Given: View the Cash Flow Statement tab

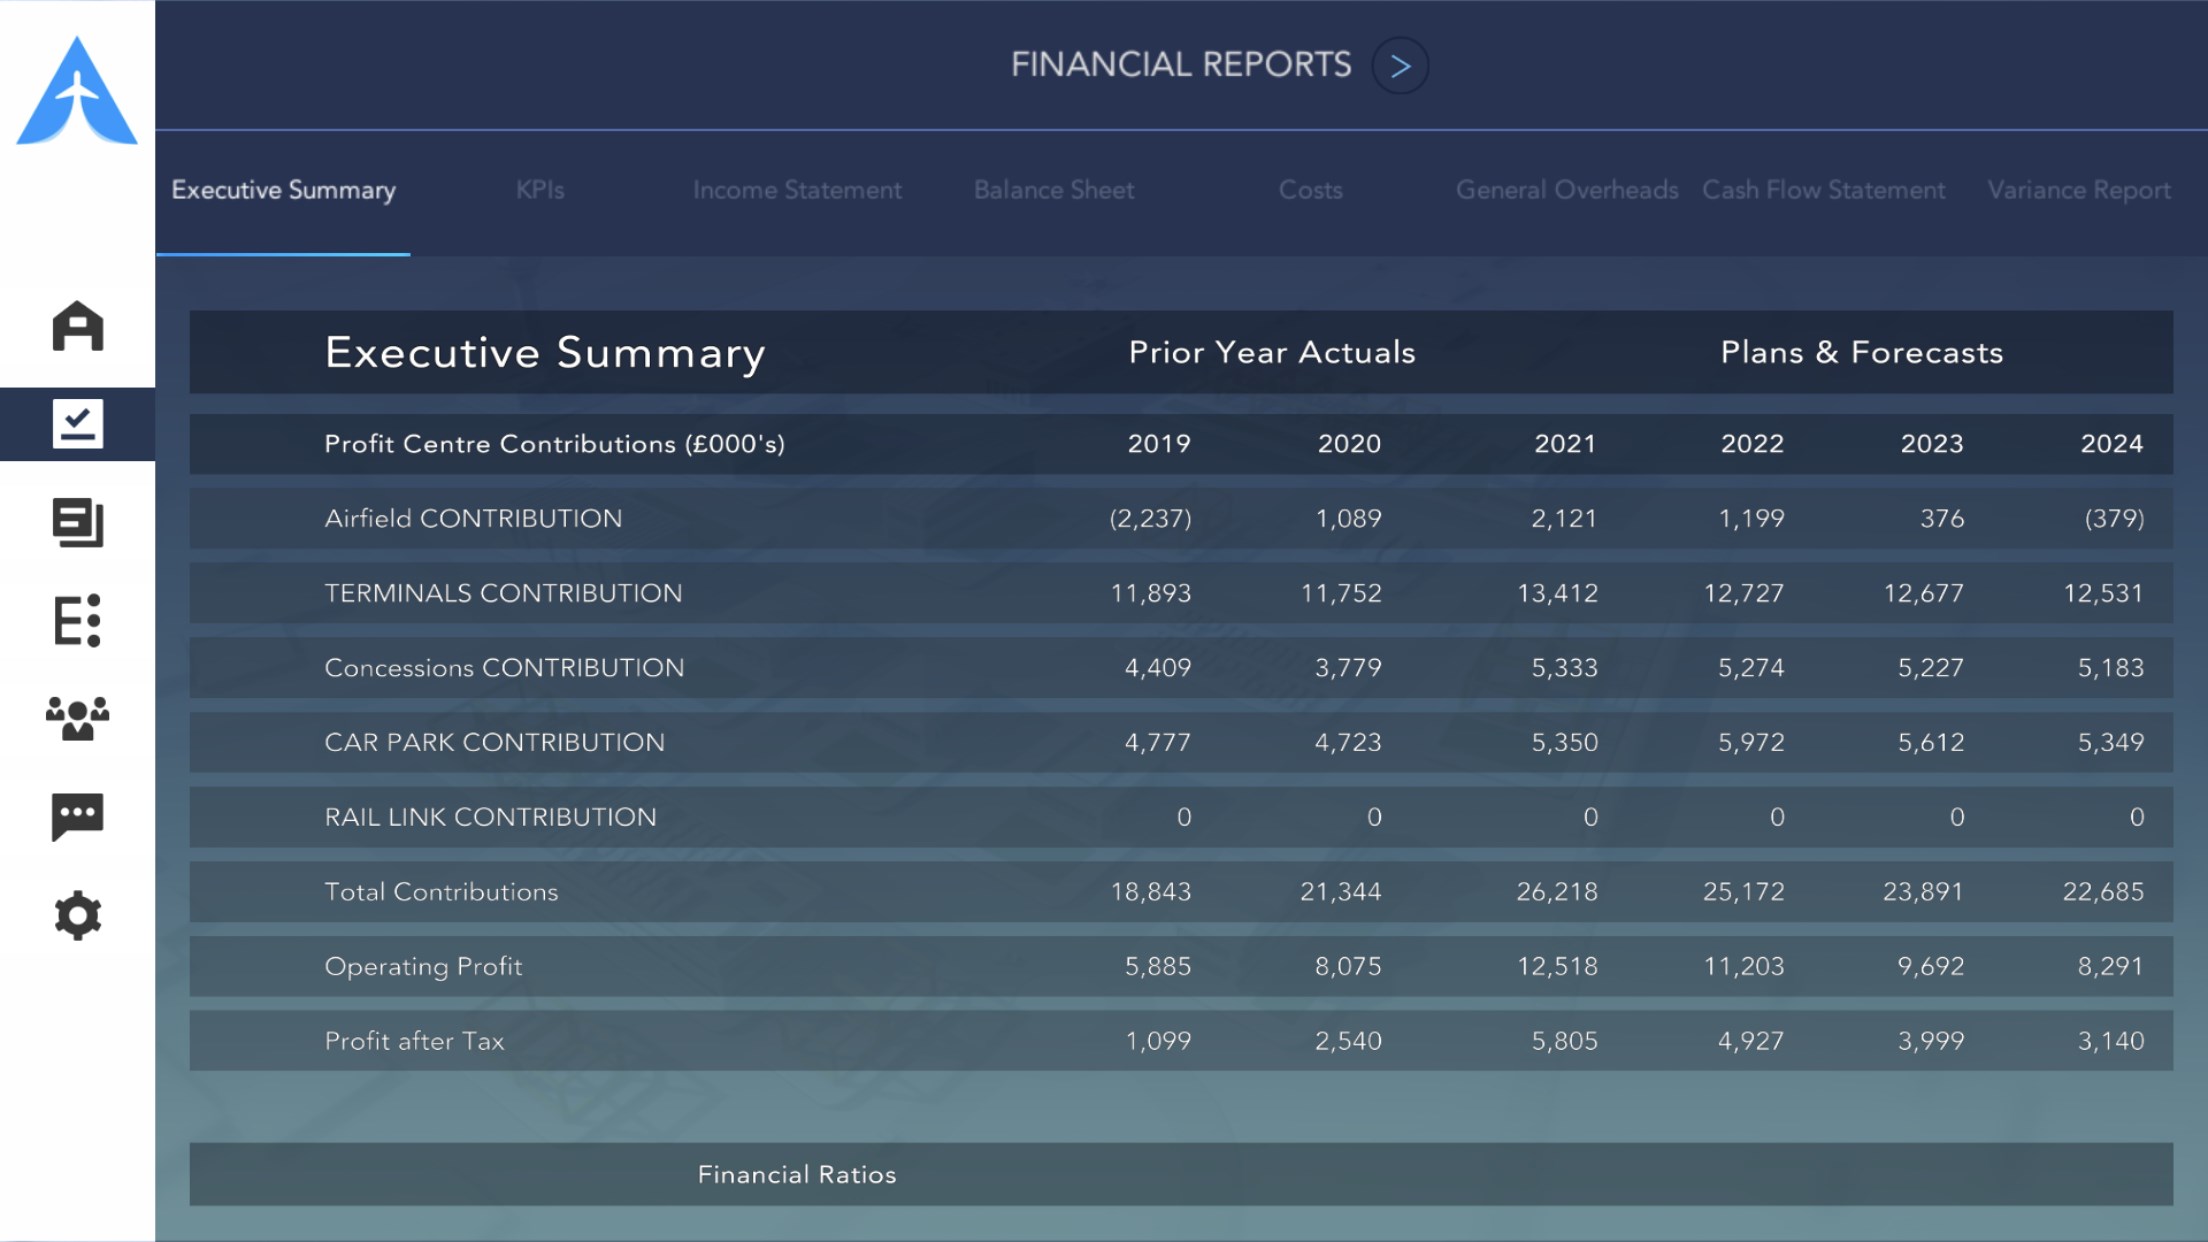Looking at the screenshot, I should [x=1823, y=190].
